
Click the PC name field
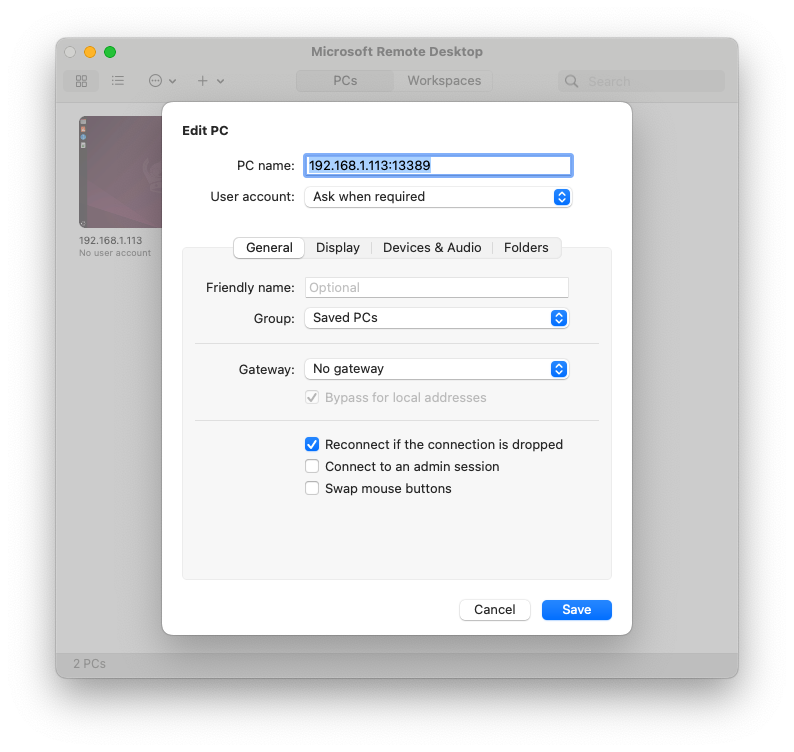tap(438, 166)
